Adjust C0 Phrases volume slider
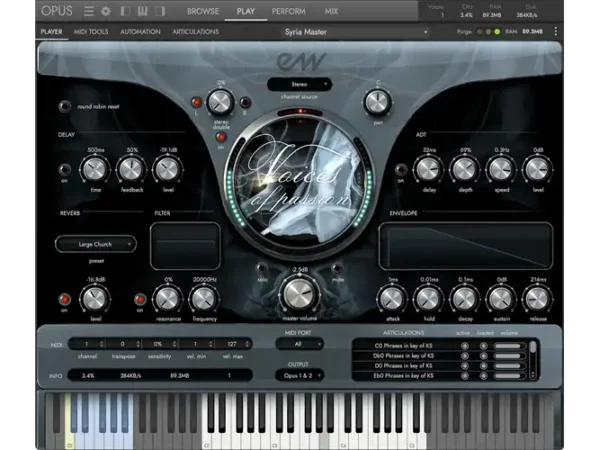The image size is (600, 450). pos(510,346)
